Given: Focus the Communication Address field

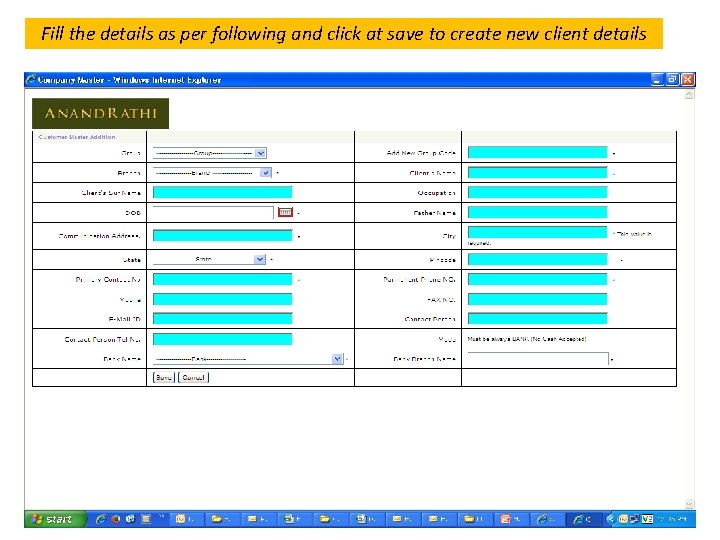Looking at the screenshot, I should pos(222,236).
